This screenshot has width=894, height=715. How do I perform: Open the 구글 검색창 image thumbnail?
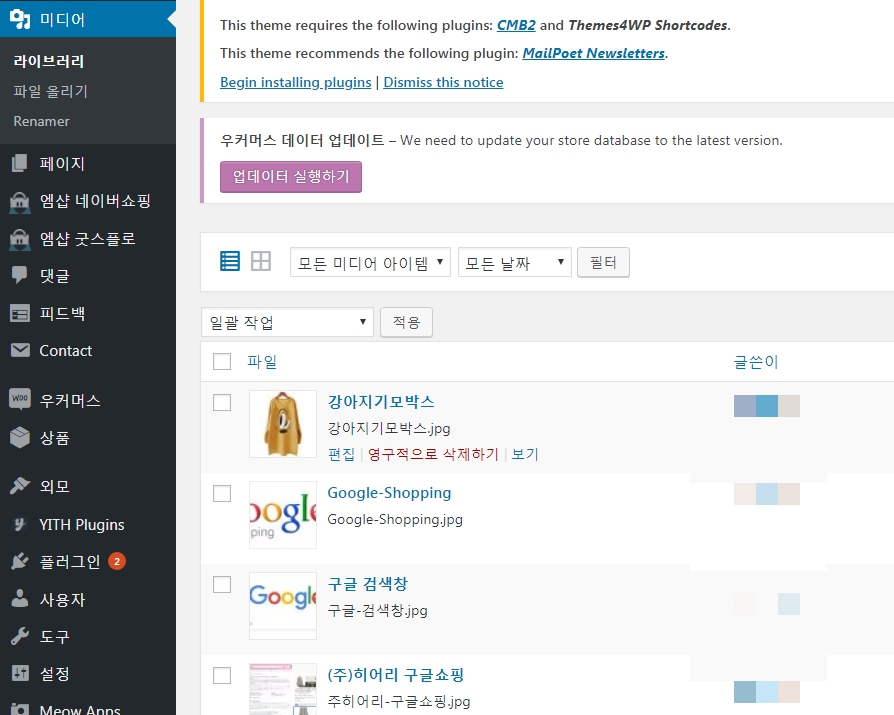click(283, 605)
